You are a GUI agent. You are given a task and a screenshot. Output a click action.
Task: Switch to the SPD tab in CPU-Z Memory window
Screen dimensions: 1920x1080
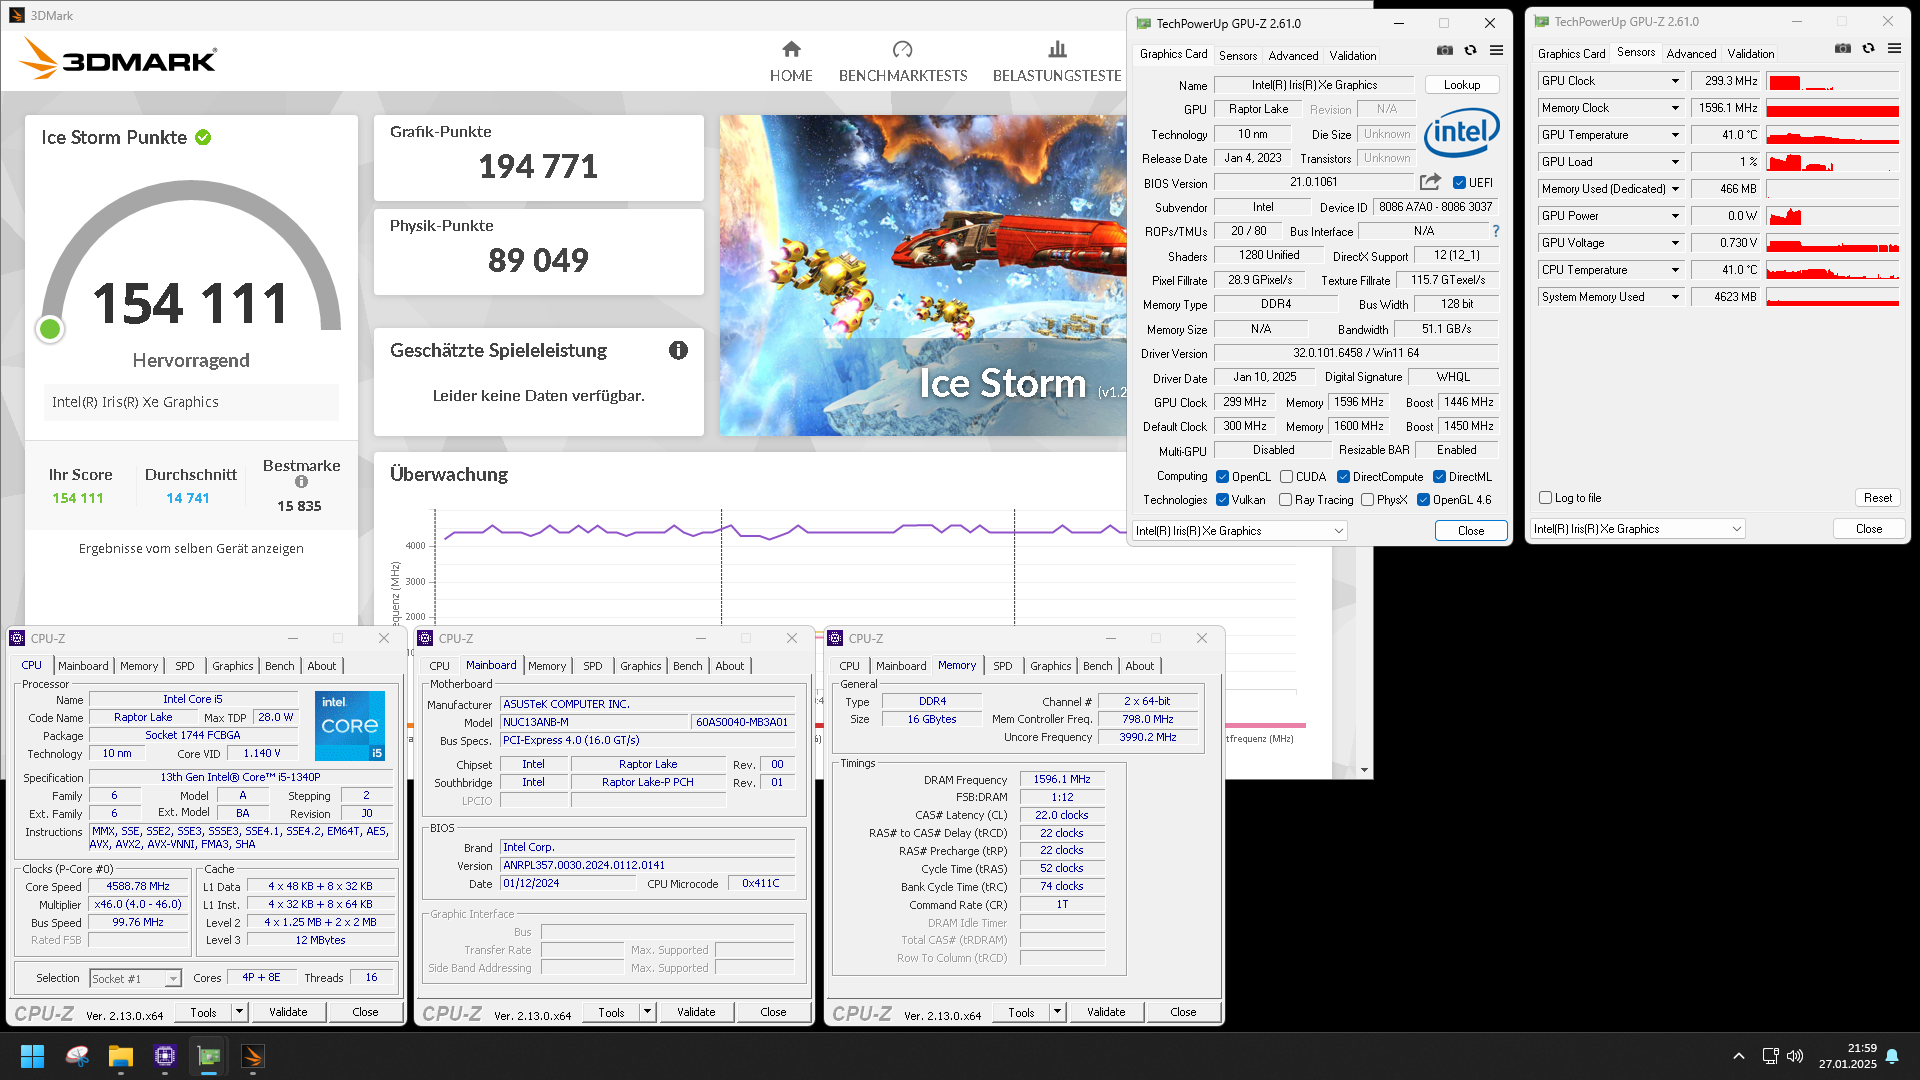pyautogui.click(x=1002, y=666)
